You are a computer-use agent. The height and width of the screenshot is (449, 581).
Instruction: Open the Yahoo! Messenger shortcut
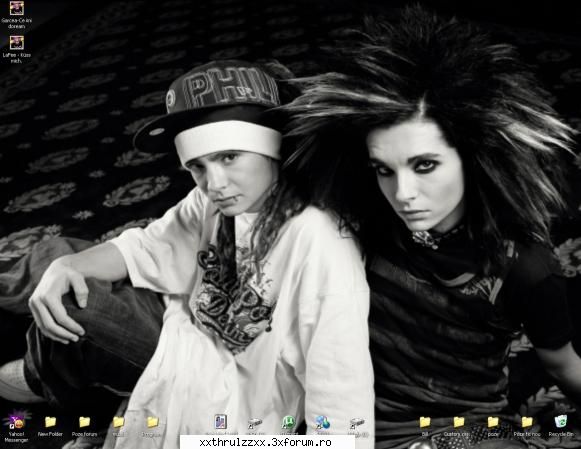coord(16,422)
